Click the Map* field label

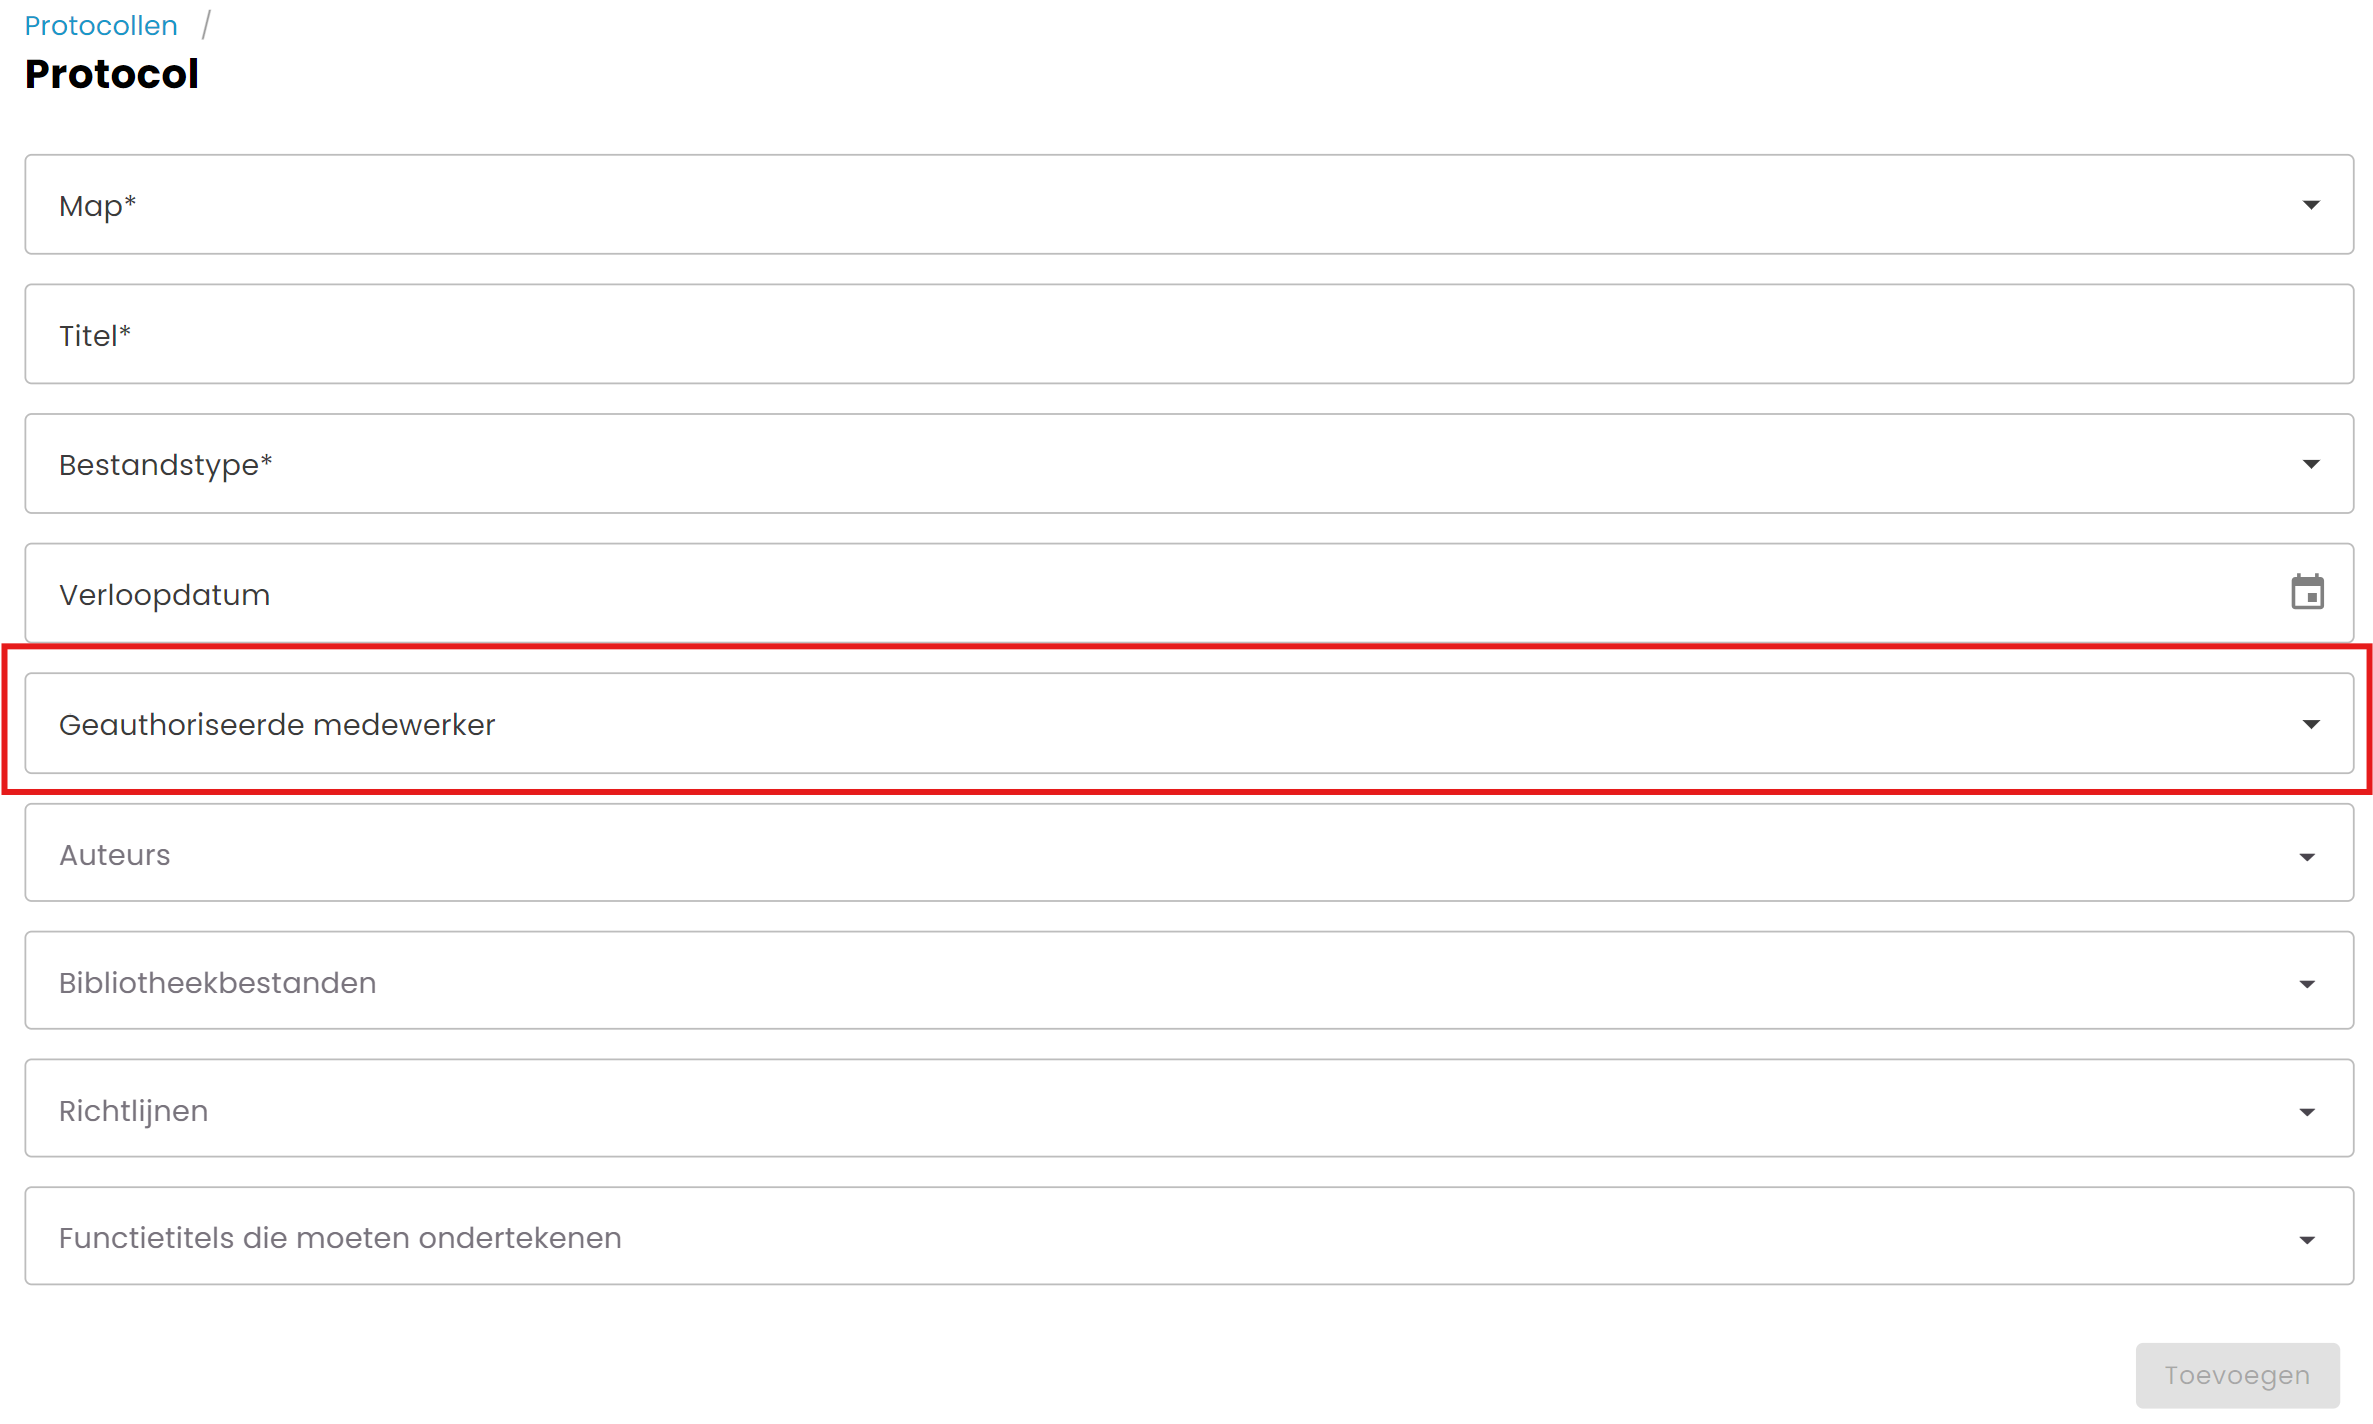pyautogui.click(x=97, y=206)
